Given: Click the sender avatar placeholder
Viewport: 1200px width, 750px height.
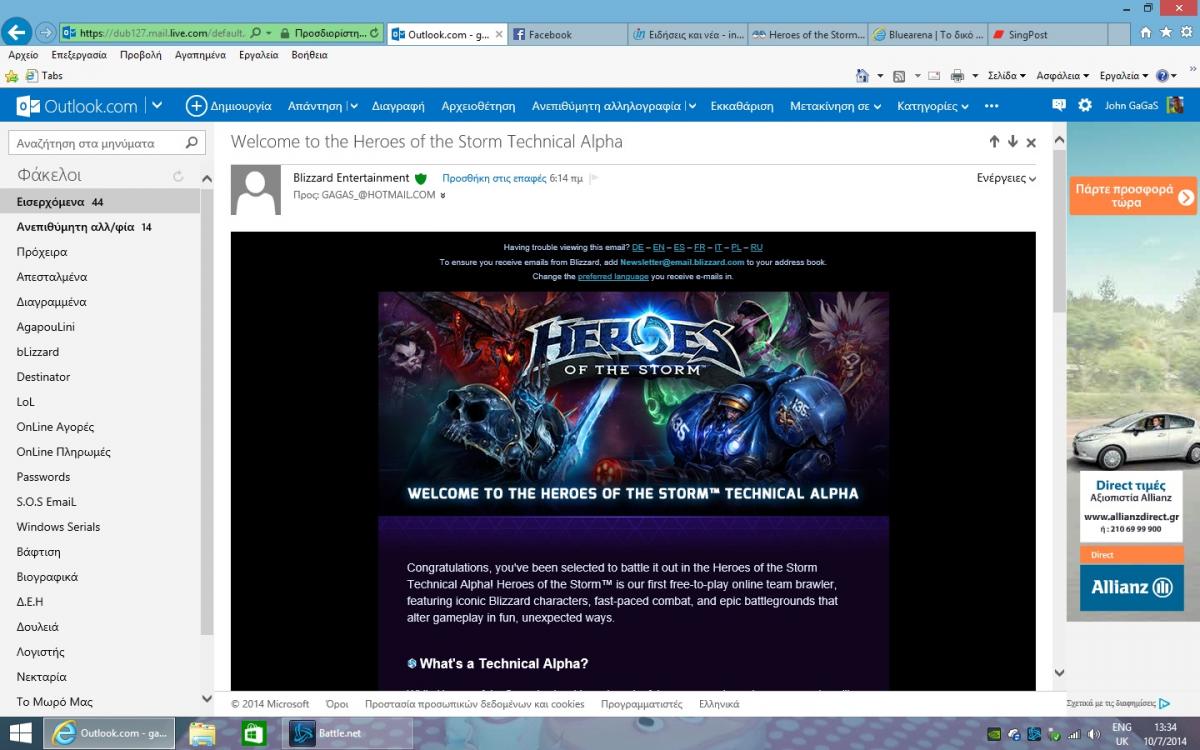Looking at the screenshot, I should pos(256,190).
